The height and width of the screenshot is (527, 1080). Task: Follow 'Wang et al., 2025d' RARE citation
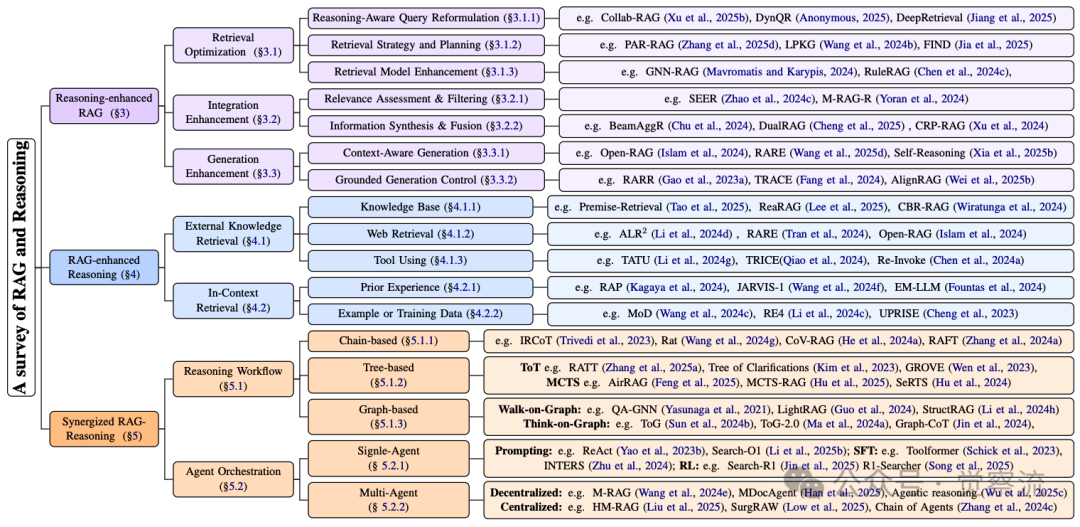pos(840,153)
